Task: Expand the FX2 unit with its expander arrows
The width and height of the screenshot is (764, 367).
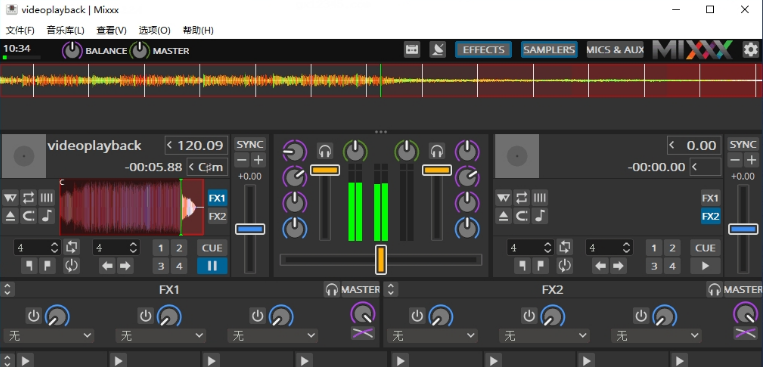Action: (x=390, y=290)
